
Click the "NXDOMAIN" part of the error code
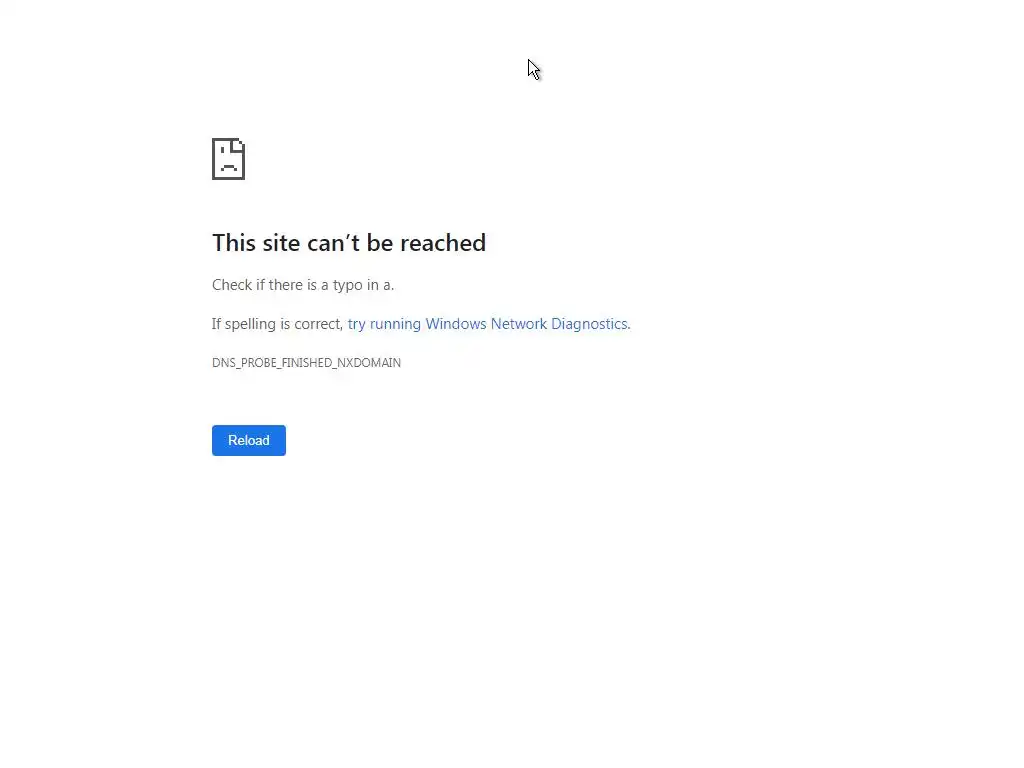pyautogui.click(x=369, y=362)
